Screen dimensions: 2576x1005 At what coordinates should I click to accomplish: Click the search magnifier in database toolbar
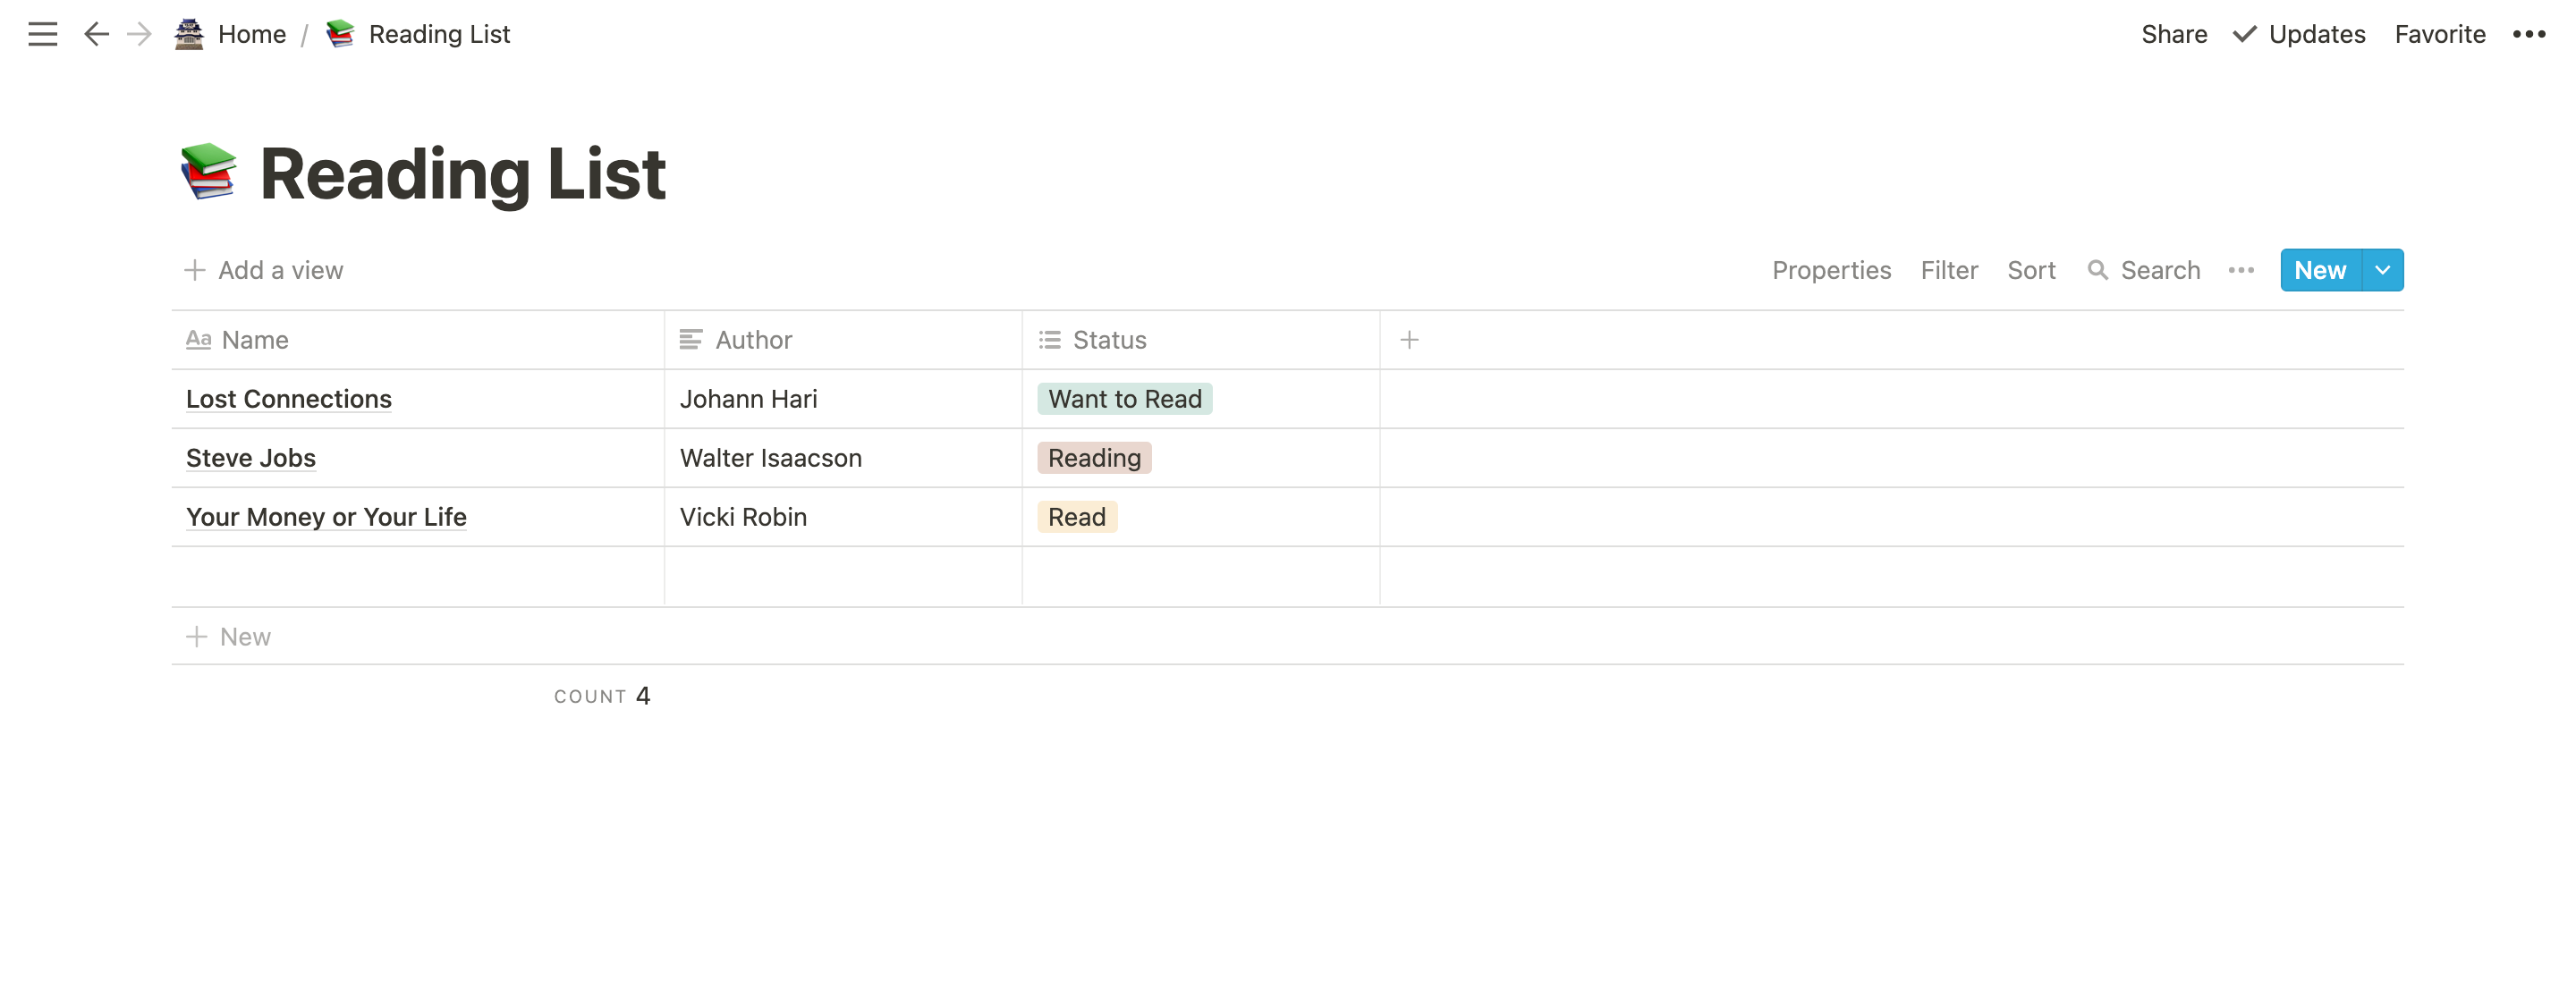click(2097, 270)
